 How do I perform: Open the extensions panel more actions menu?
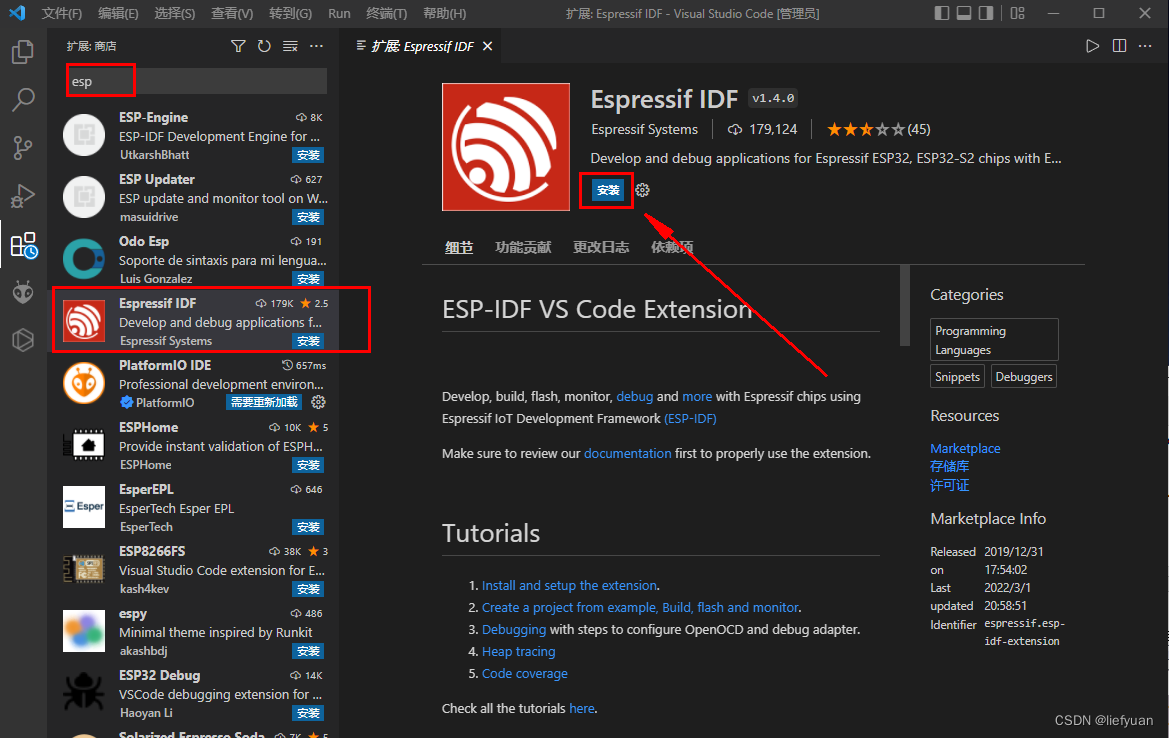pos(316,46)
